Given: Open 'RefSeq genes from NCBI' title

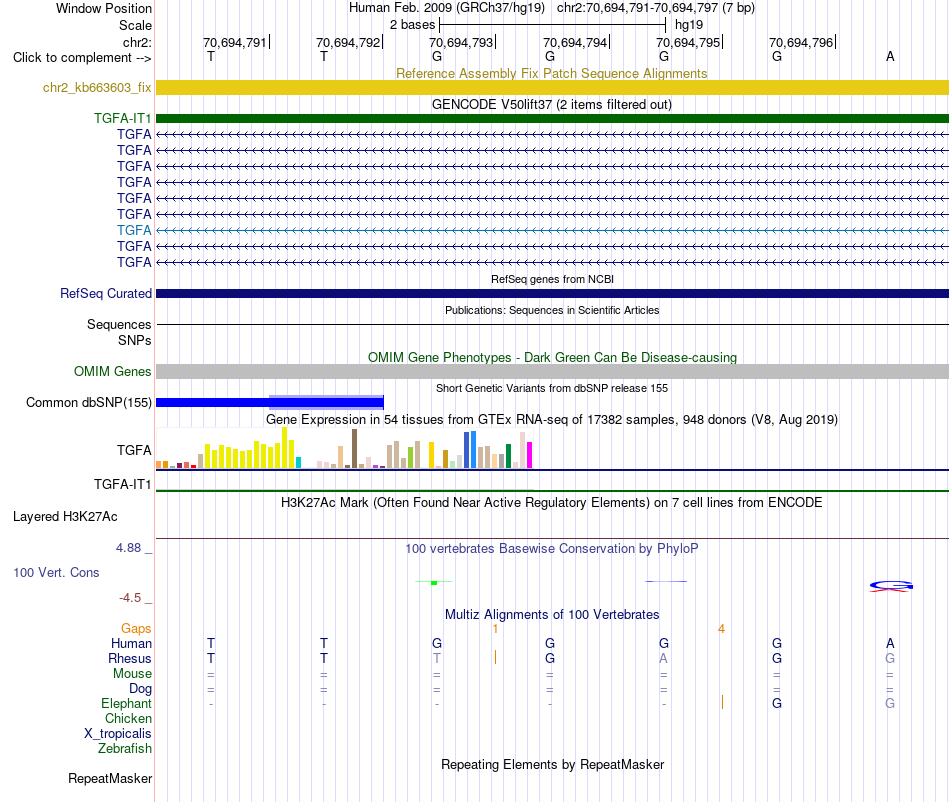Looking at the screenshot, I should pyautogui.click(x=552, y=279).
